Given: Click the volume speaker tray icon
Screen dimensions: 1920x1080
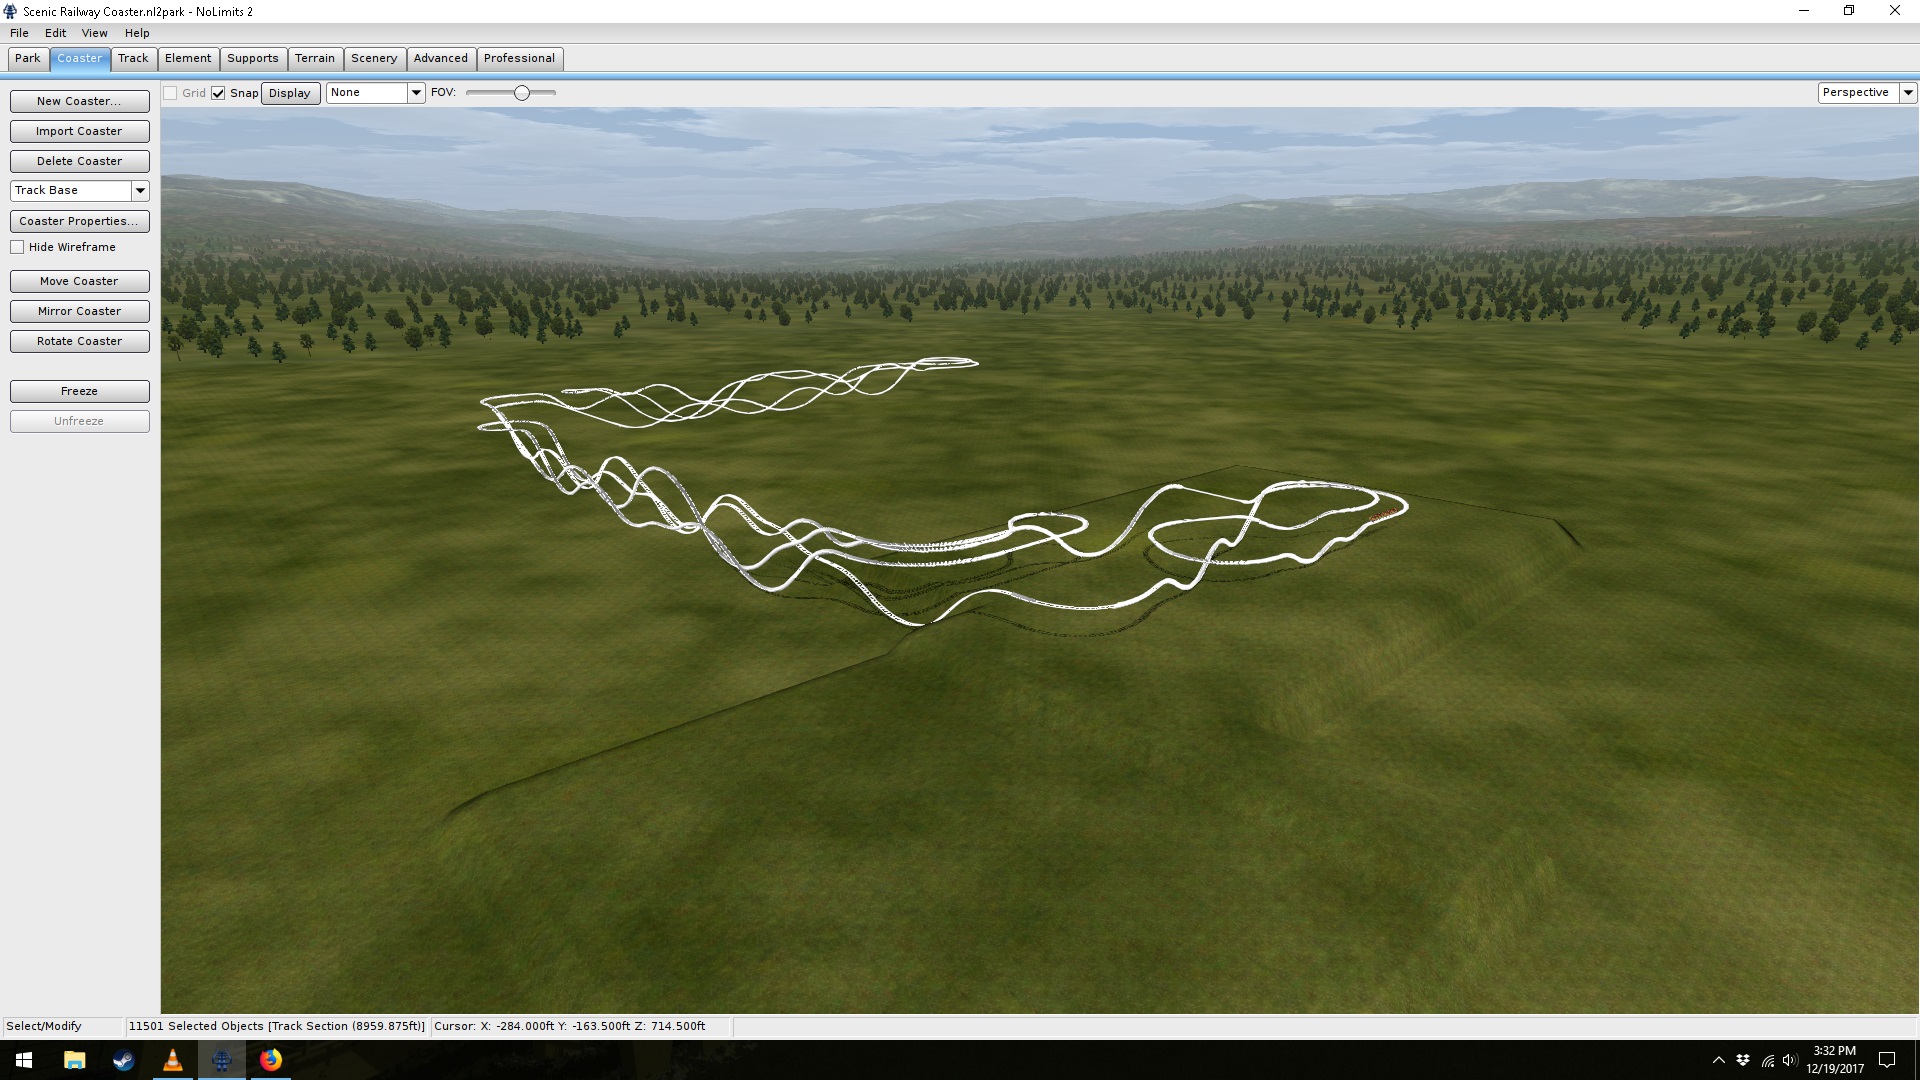Looking at the screenshot, I should (x=1790, y=1060).
